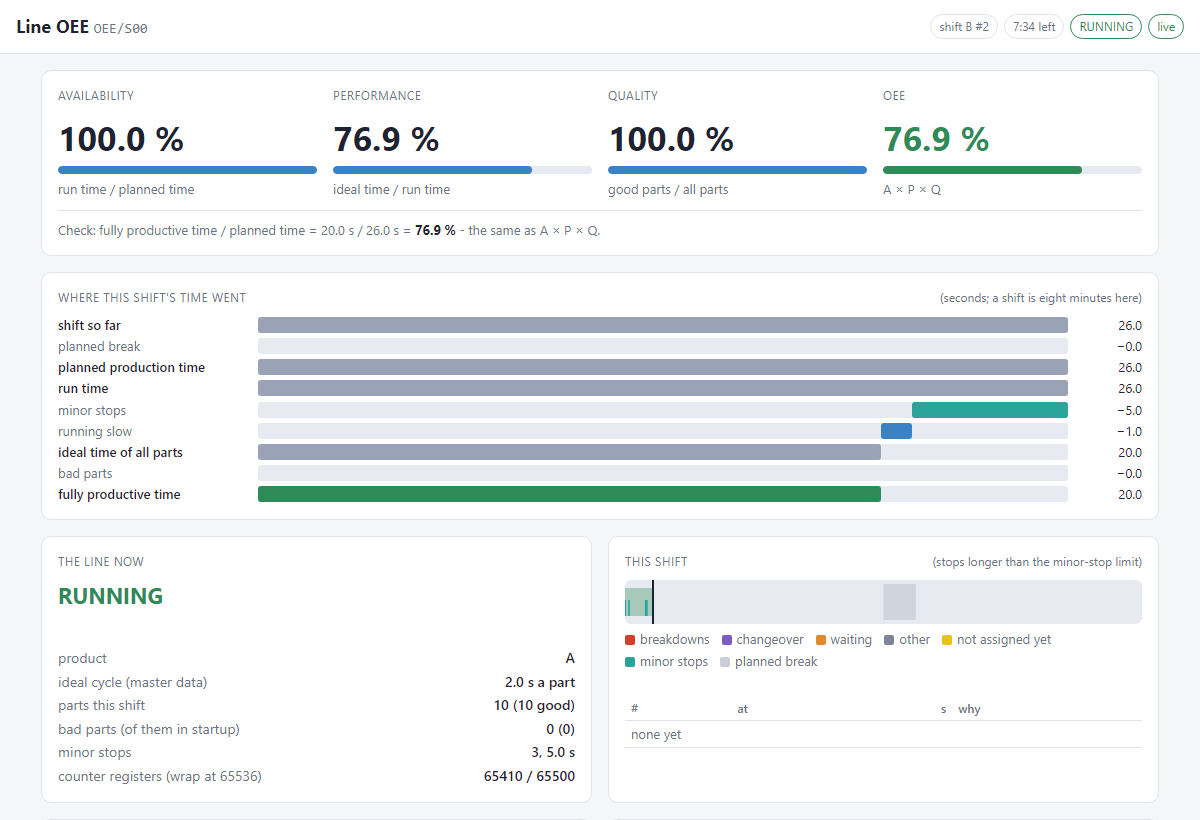Screen dimensions: 1200x820
Task: Click the product value 'A'
Action: click(570, 659)
